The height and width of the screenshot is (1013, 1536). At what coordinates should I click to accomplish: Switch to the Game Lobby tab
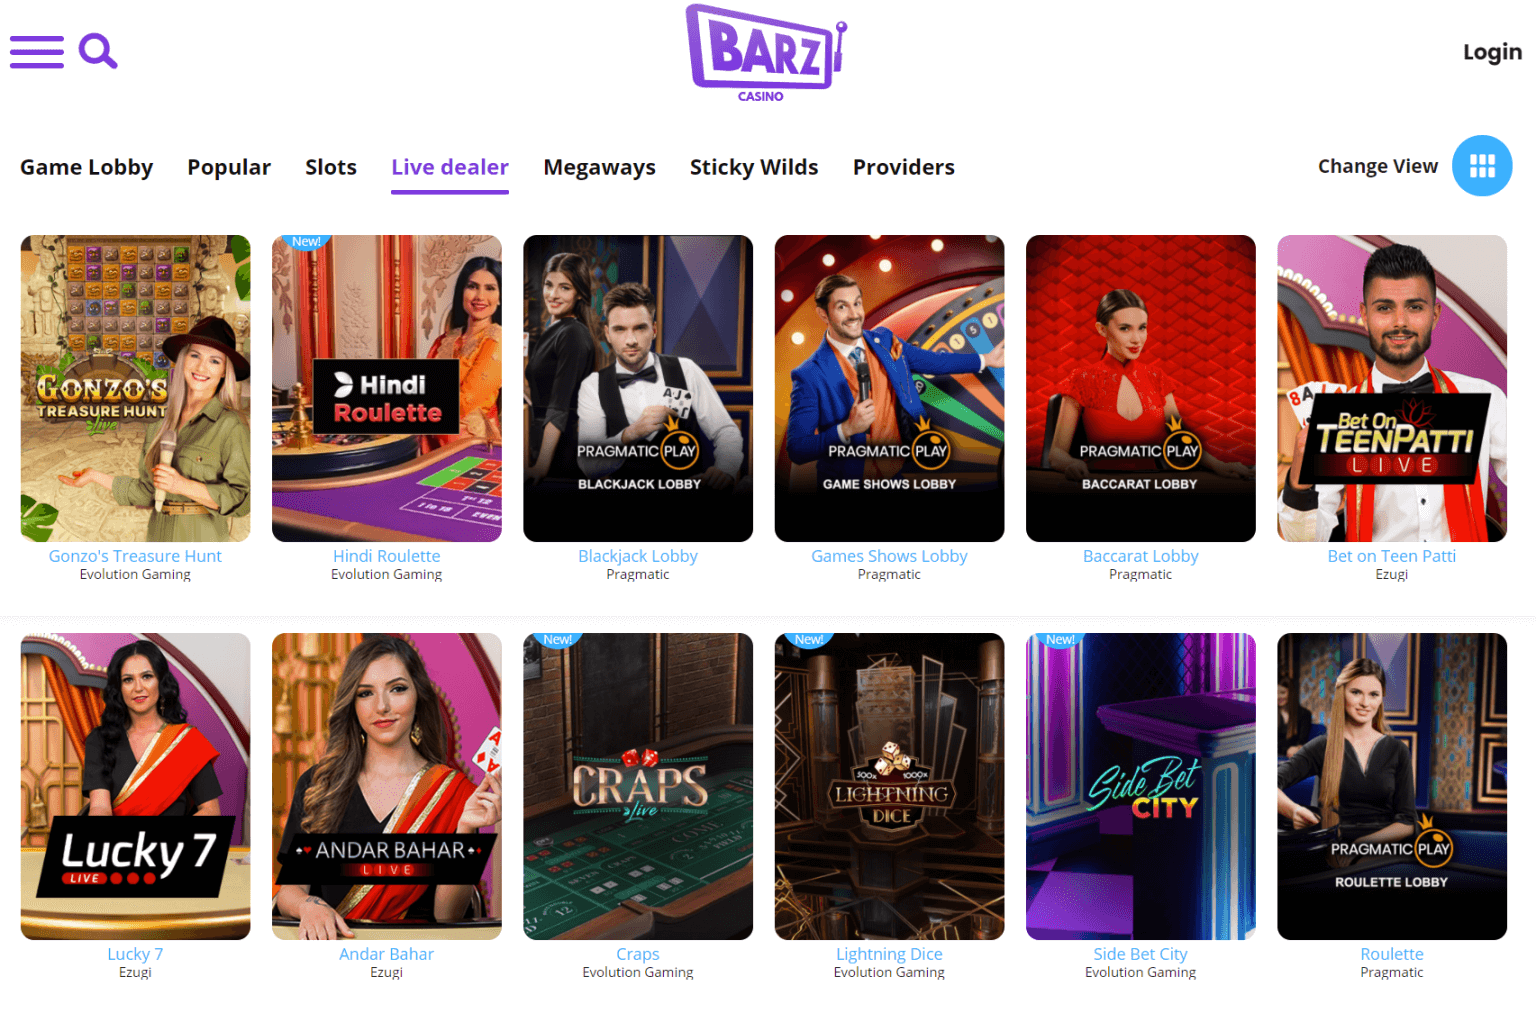coord(87,167)
